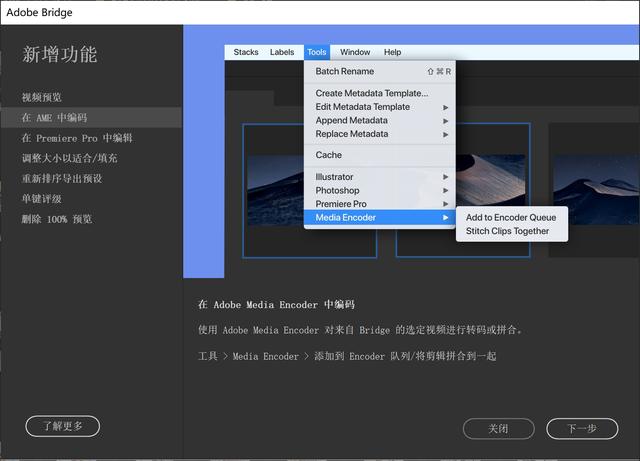Viewport: 640px width, 461px height.
Task: Select 重新排序导出预设 in the feature list
Action: 62,178
